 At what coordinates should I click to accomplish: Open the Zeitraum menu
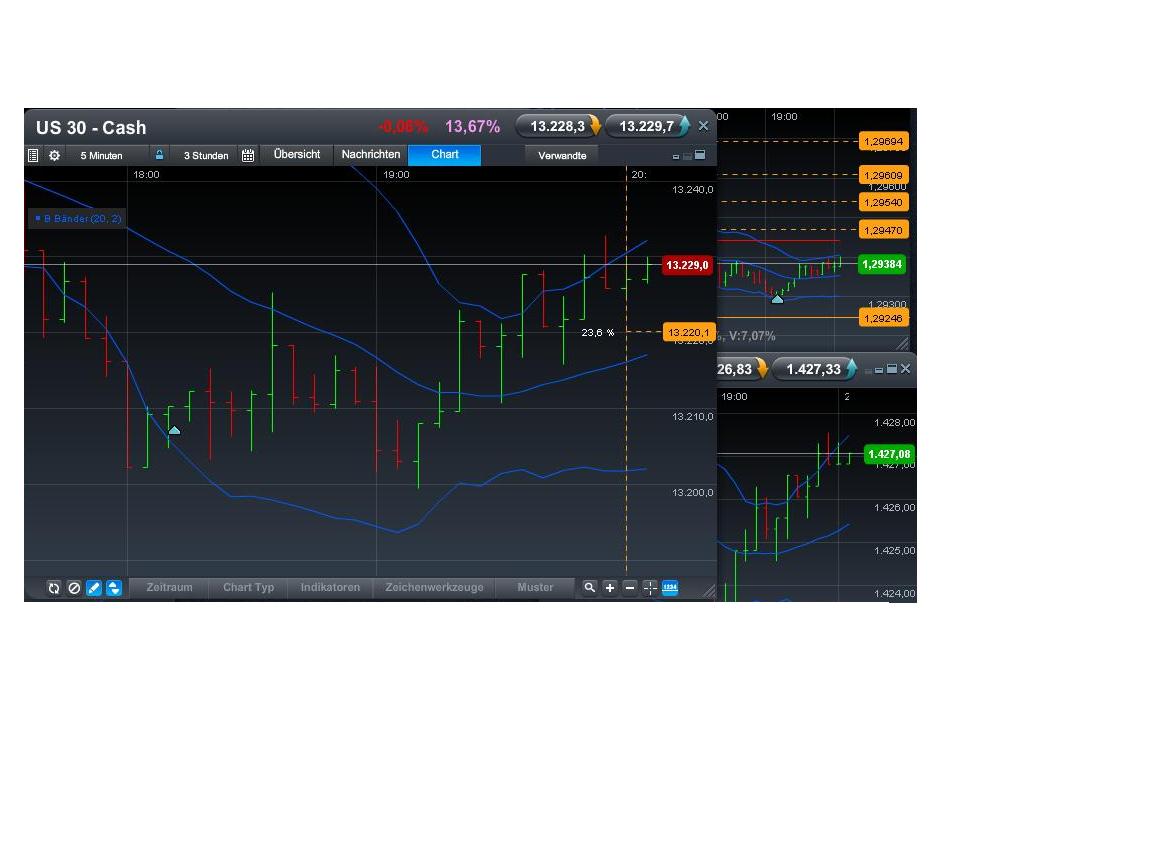click(169, 588)
